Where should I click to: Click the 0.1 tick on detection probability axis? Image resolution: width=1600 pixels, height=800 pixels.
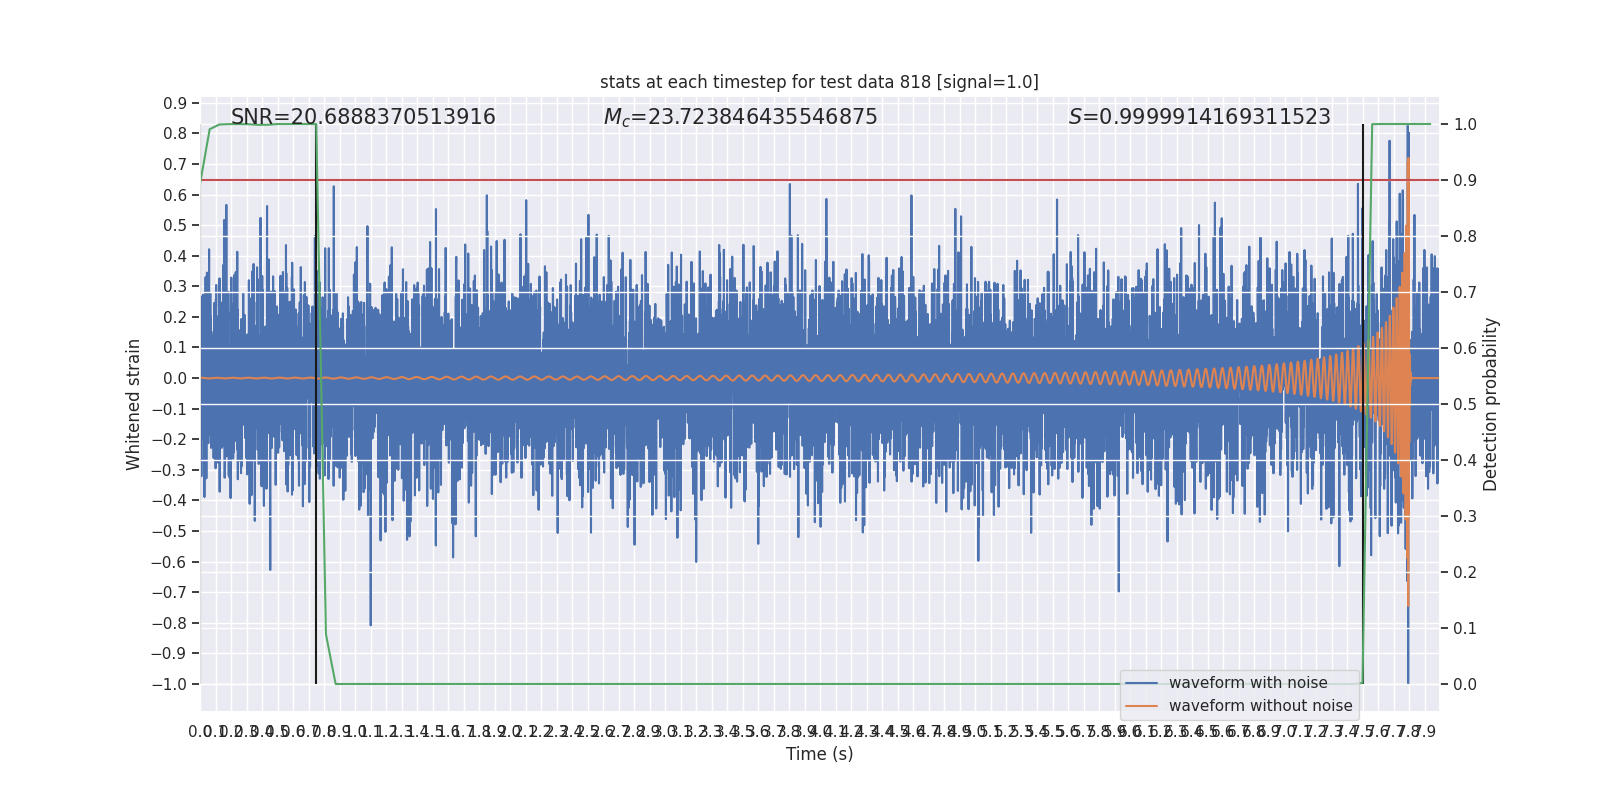[x=1465, y=629]
